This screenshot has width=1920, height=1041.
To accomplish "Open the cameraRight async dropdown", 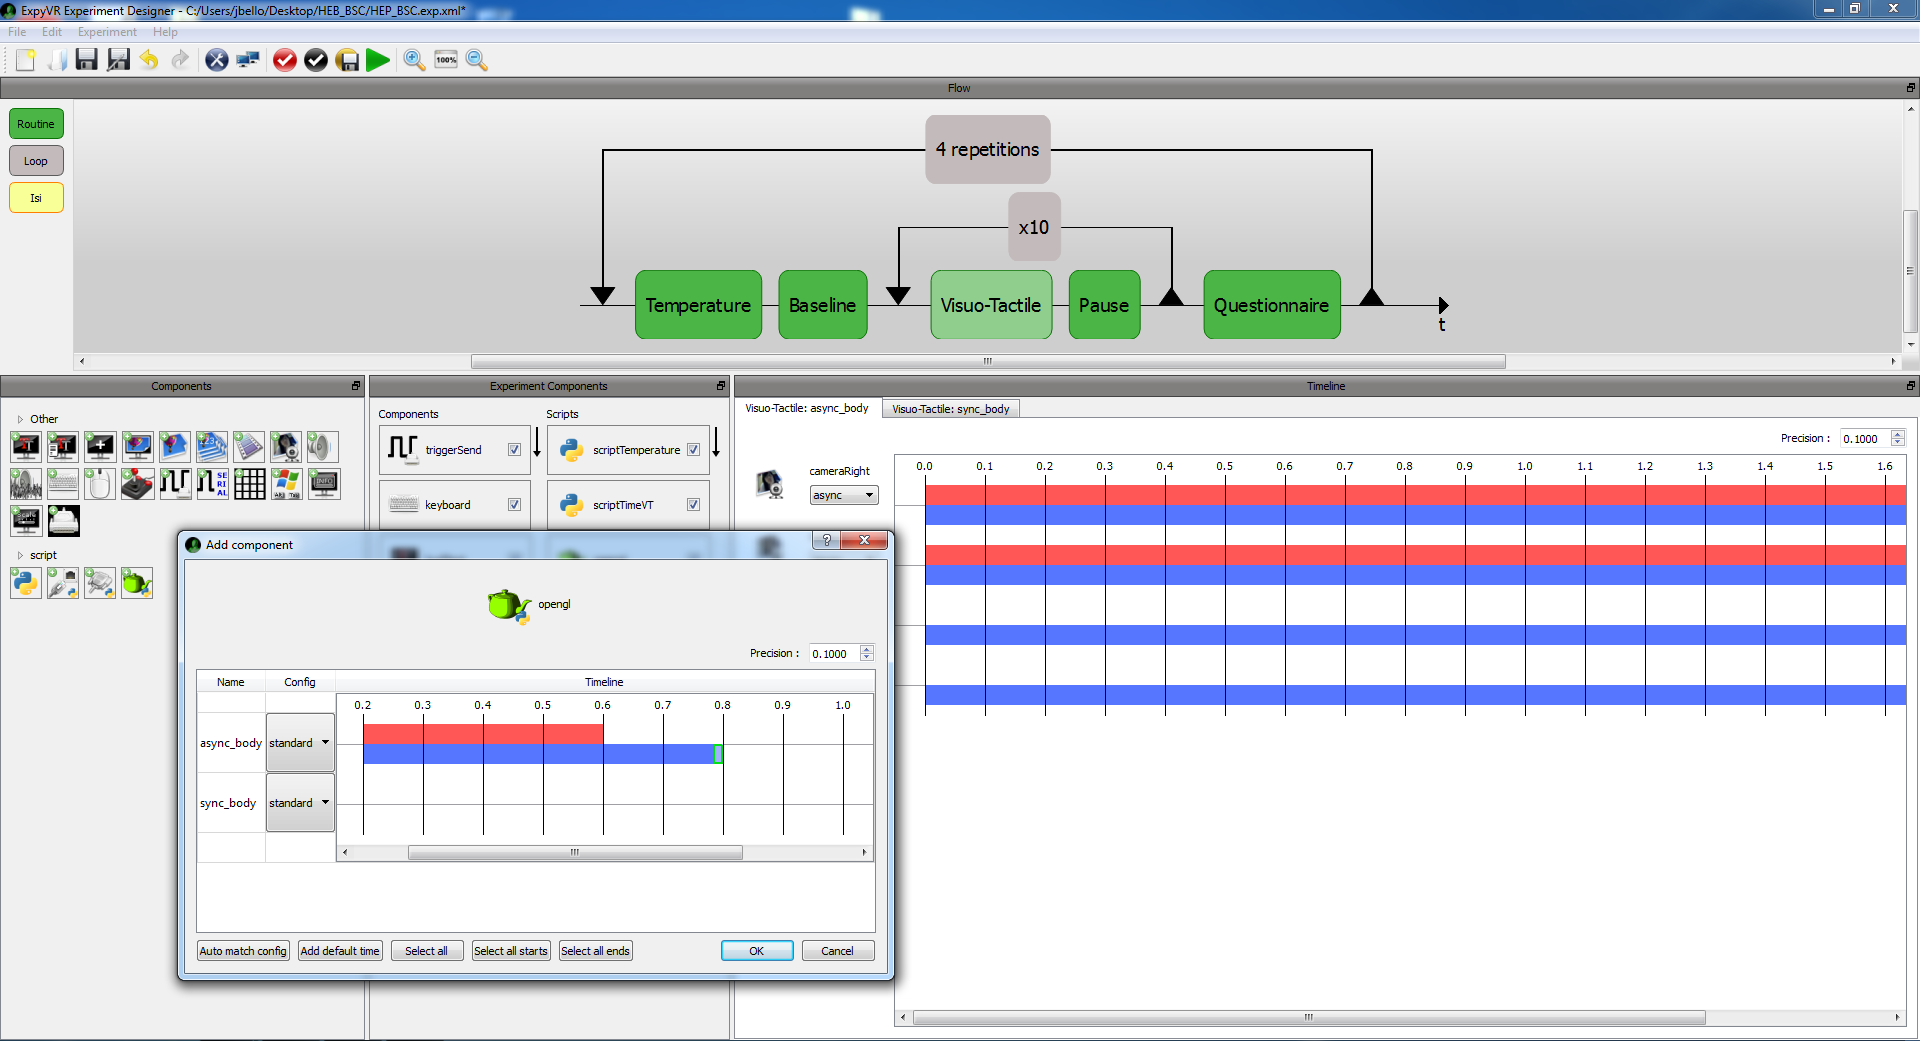I will [843, 496].
